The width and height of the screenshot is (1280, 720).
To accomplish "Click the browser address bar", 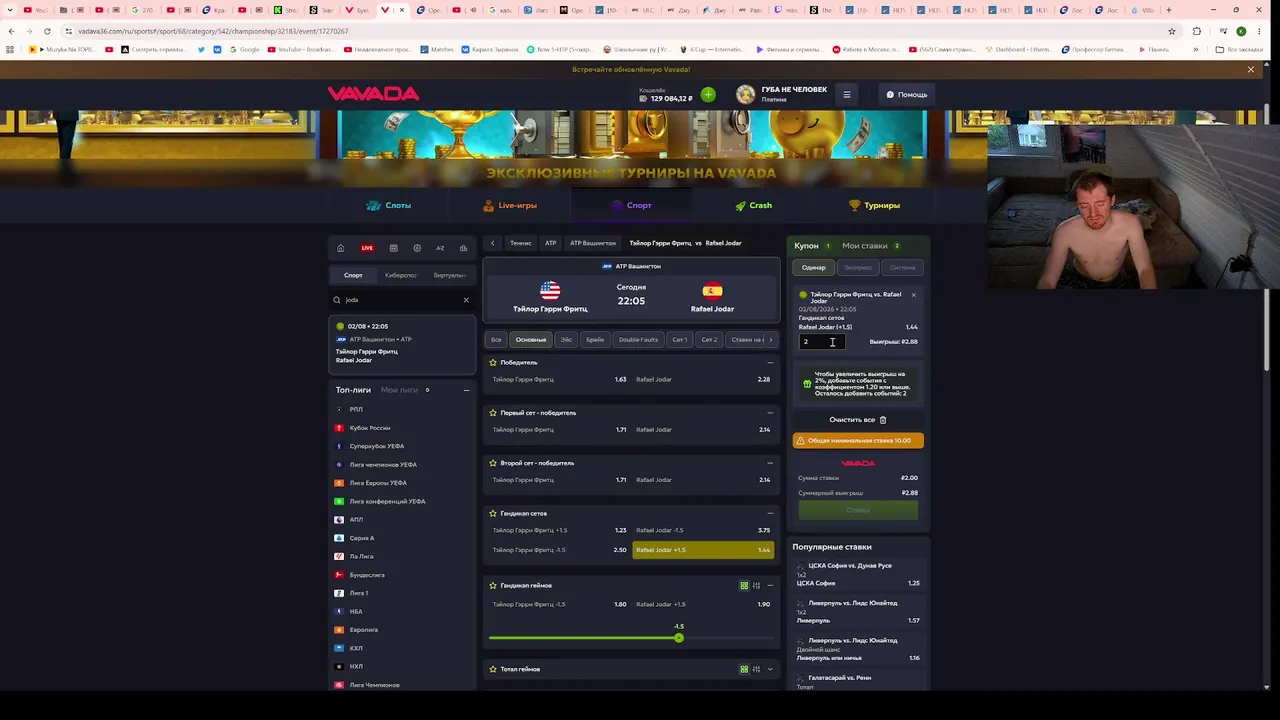I will pos(610,31).
